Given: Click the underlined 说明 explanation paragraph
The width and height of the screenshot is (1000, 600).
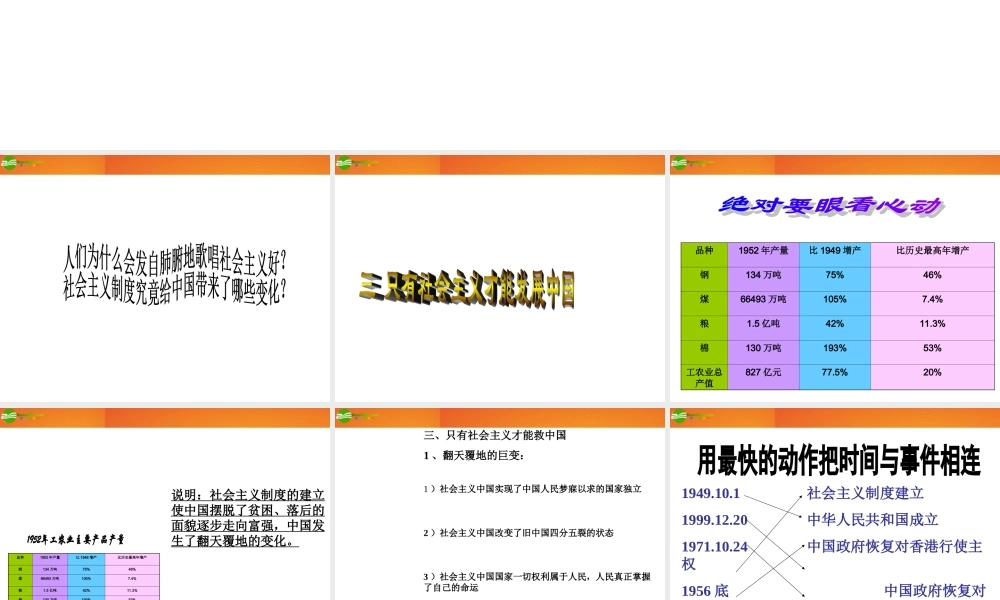Looking at the screenshot, I should point(248,518).
